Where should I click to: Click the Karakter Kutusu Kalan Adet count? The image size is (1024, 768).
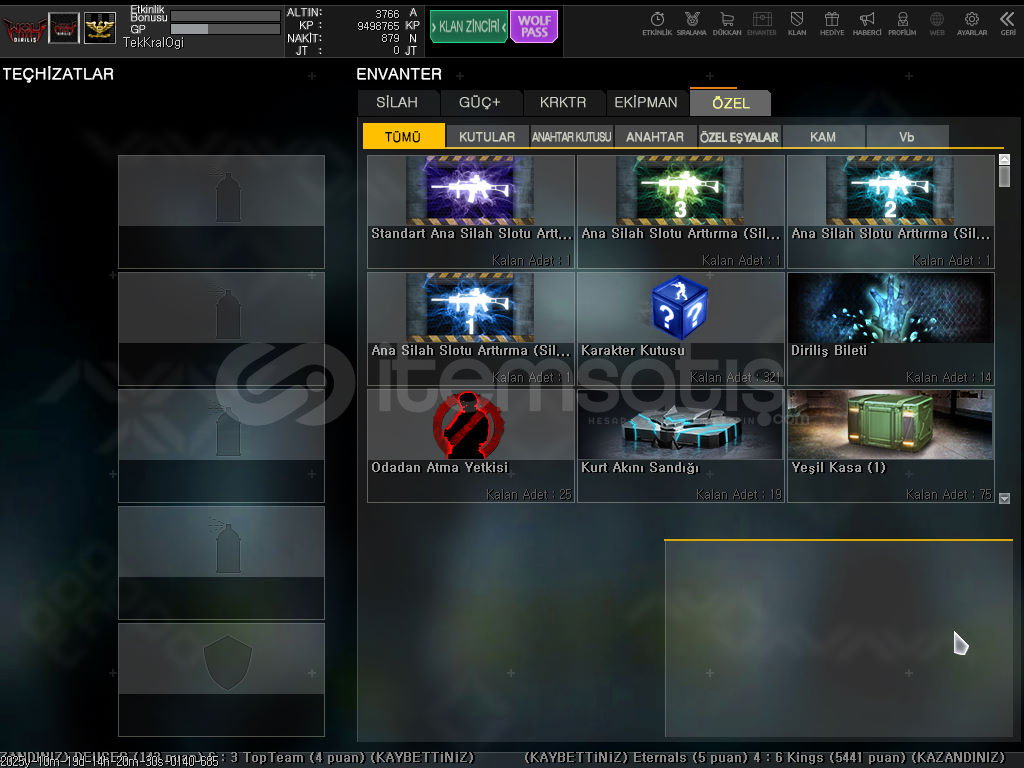point(735,377)
